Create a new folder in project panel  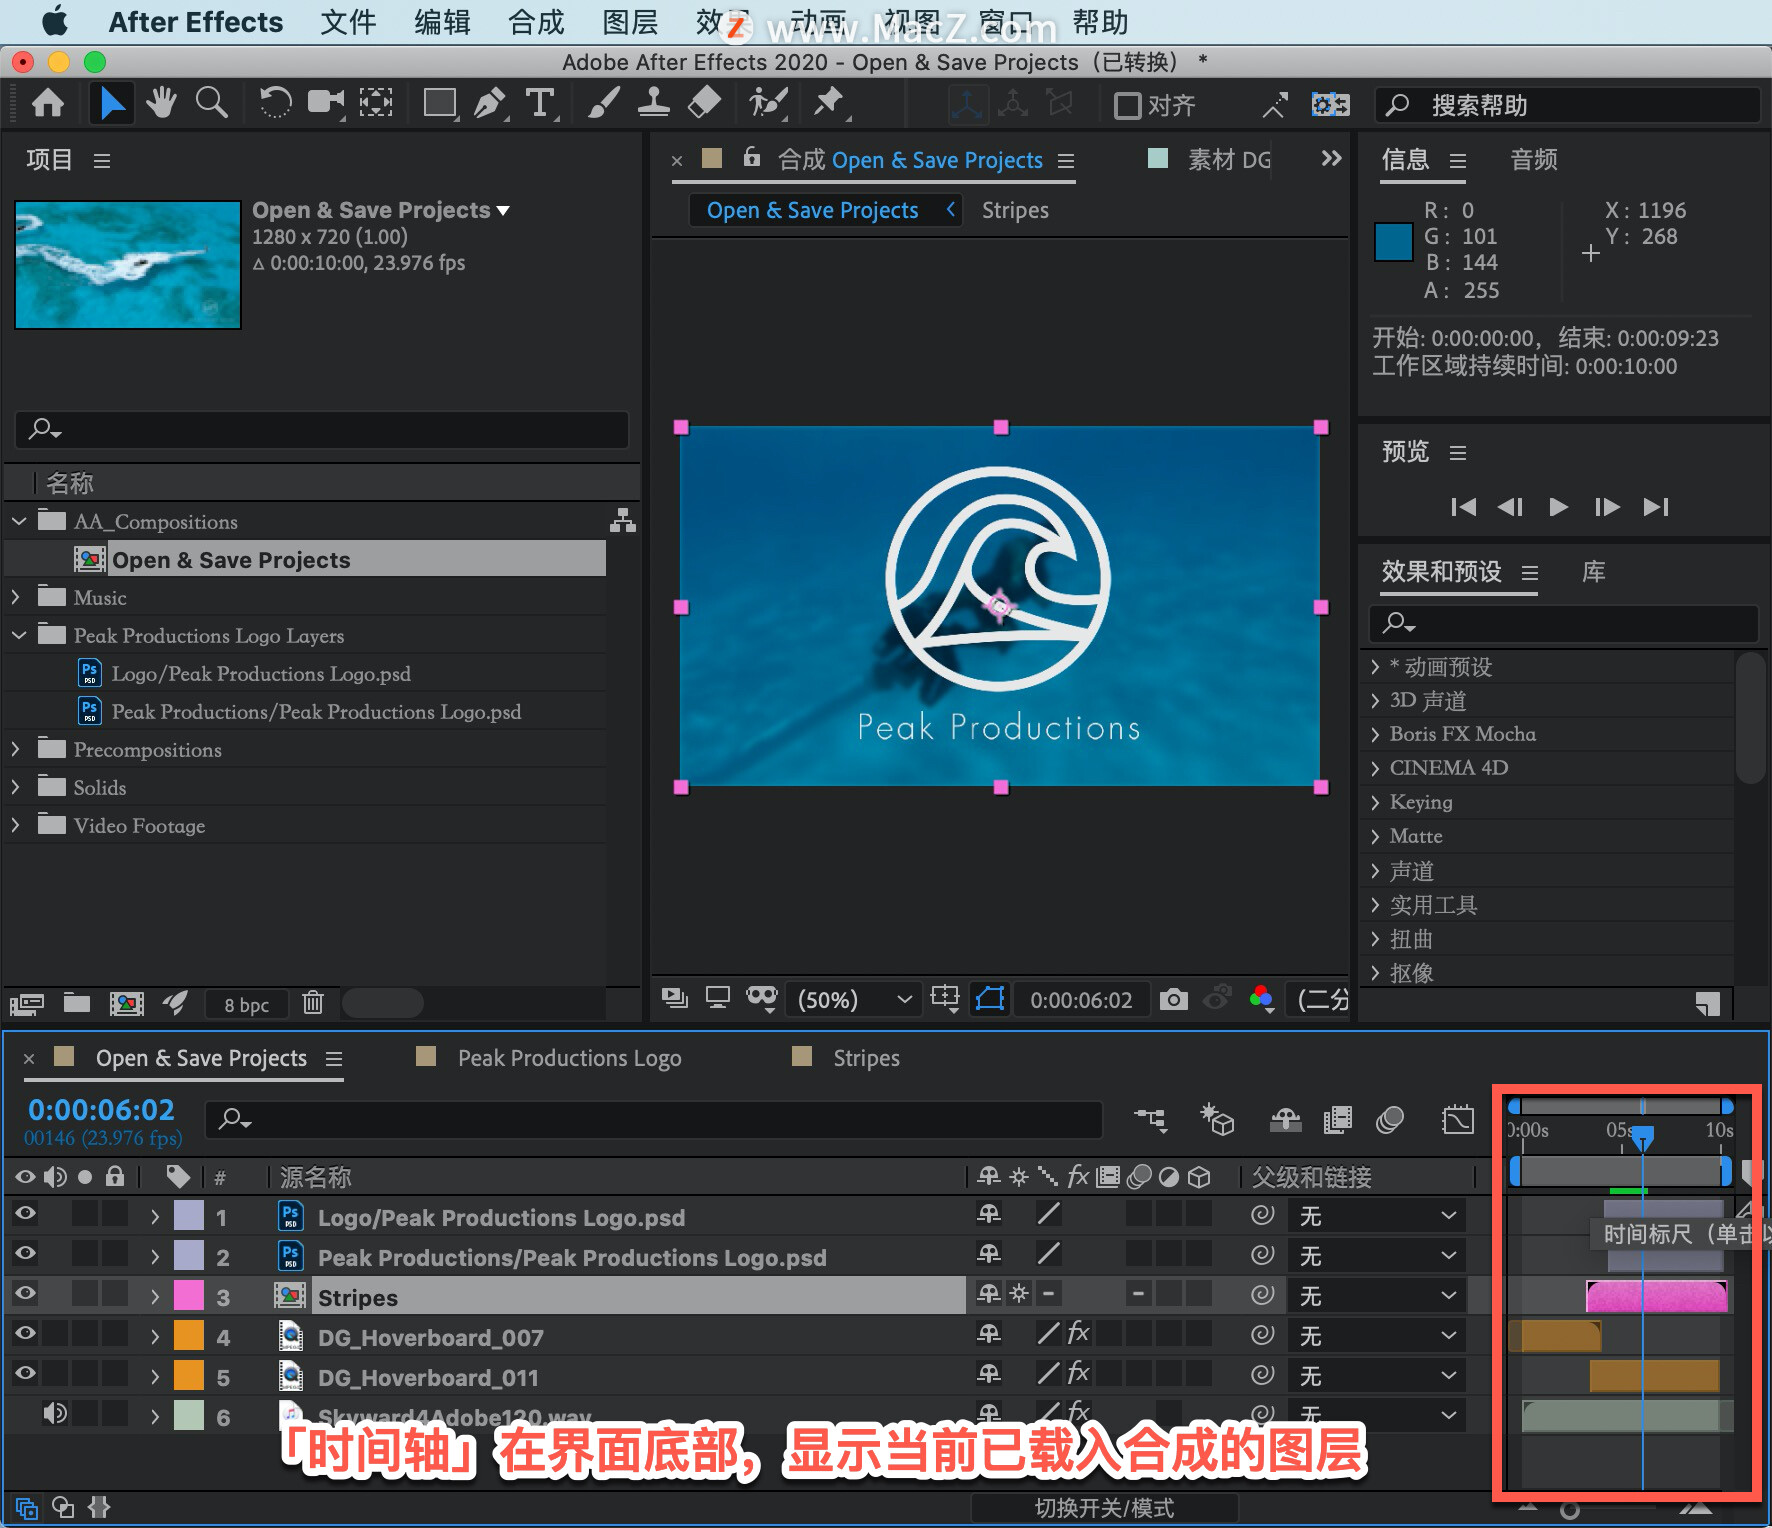77,1002
